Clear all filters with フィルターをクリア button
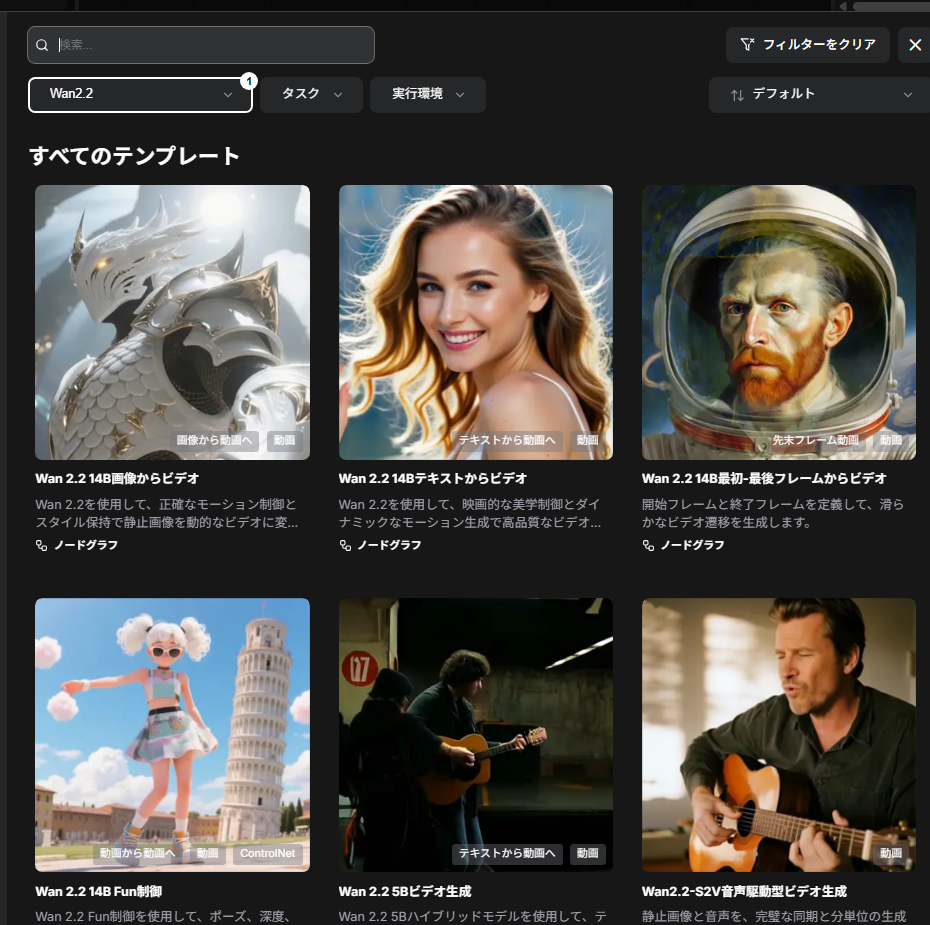The image size is (930, 925). (x=807, y=44)
